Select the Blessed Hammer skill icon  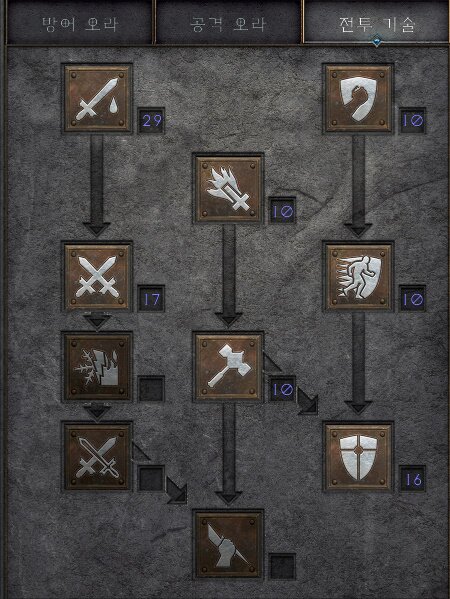[228, 367]
